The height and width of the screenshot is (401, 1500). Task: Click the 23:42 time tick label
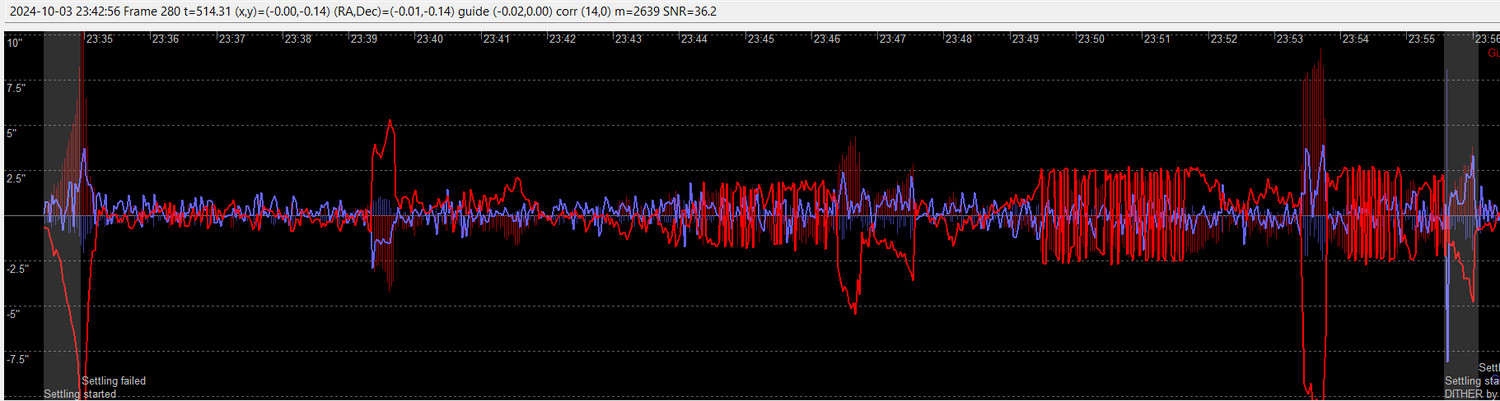(x=562, y=39)
